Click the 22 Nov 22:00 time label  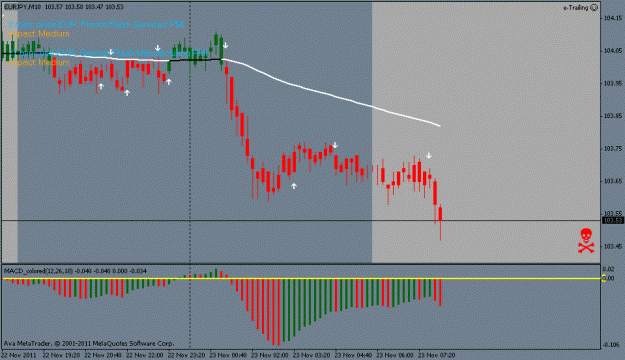[144, 355]
